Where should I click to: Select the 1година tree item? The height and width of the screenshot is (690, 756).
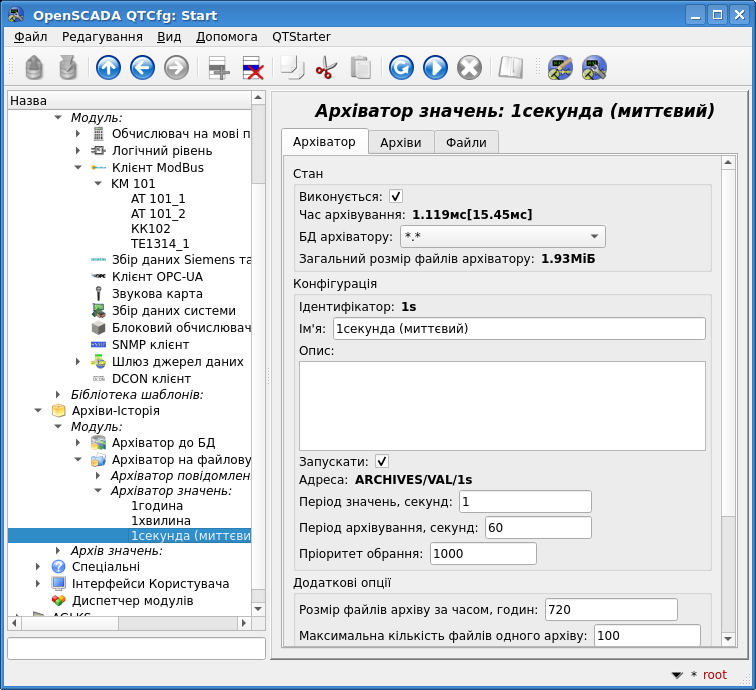tap(157, 506)
